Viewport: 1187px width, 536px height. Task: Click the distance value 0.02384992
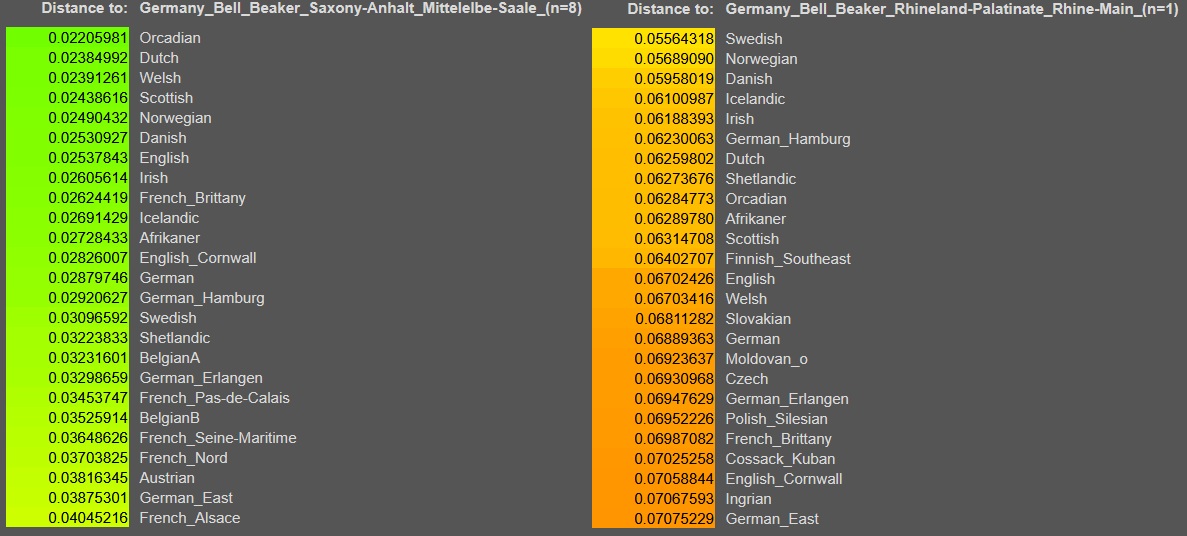tap(88, 58)
